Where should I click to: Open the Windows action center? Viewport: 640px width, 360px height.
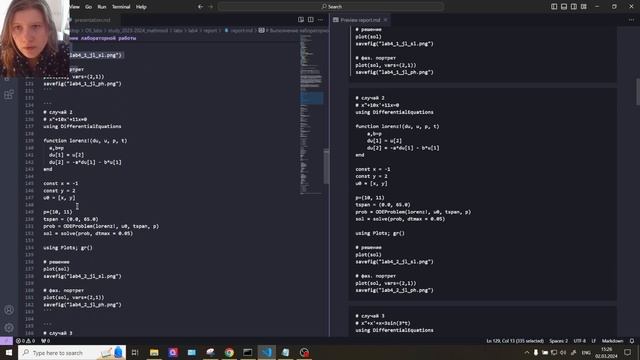click(x=628, y=352)
